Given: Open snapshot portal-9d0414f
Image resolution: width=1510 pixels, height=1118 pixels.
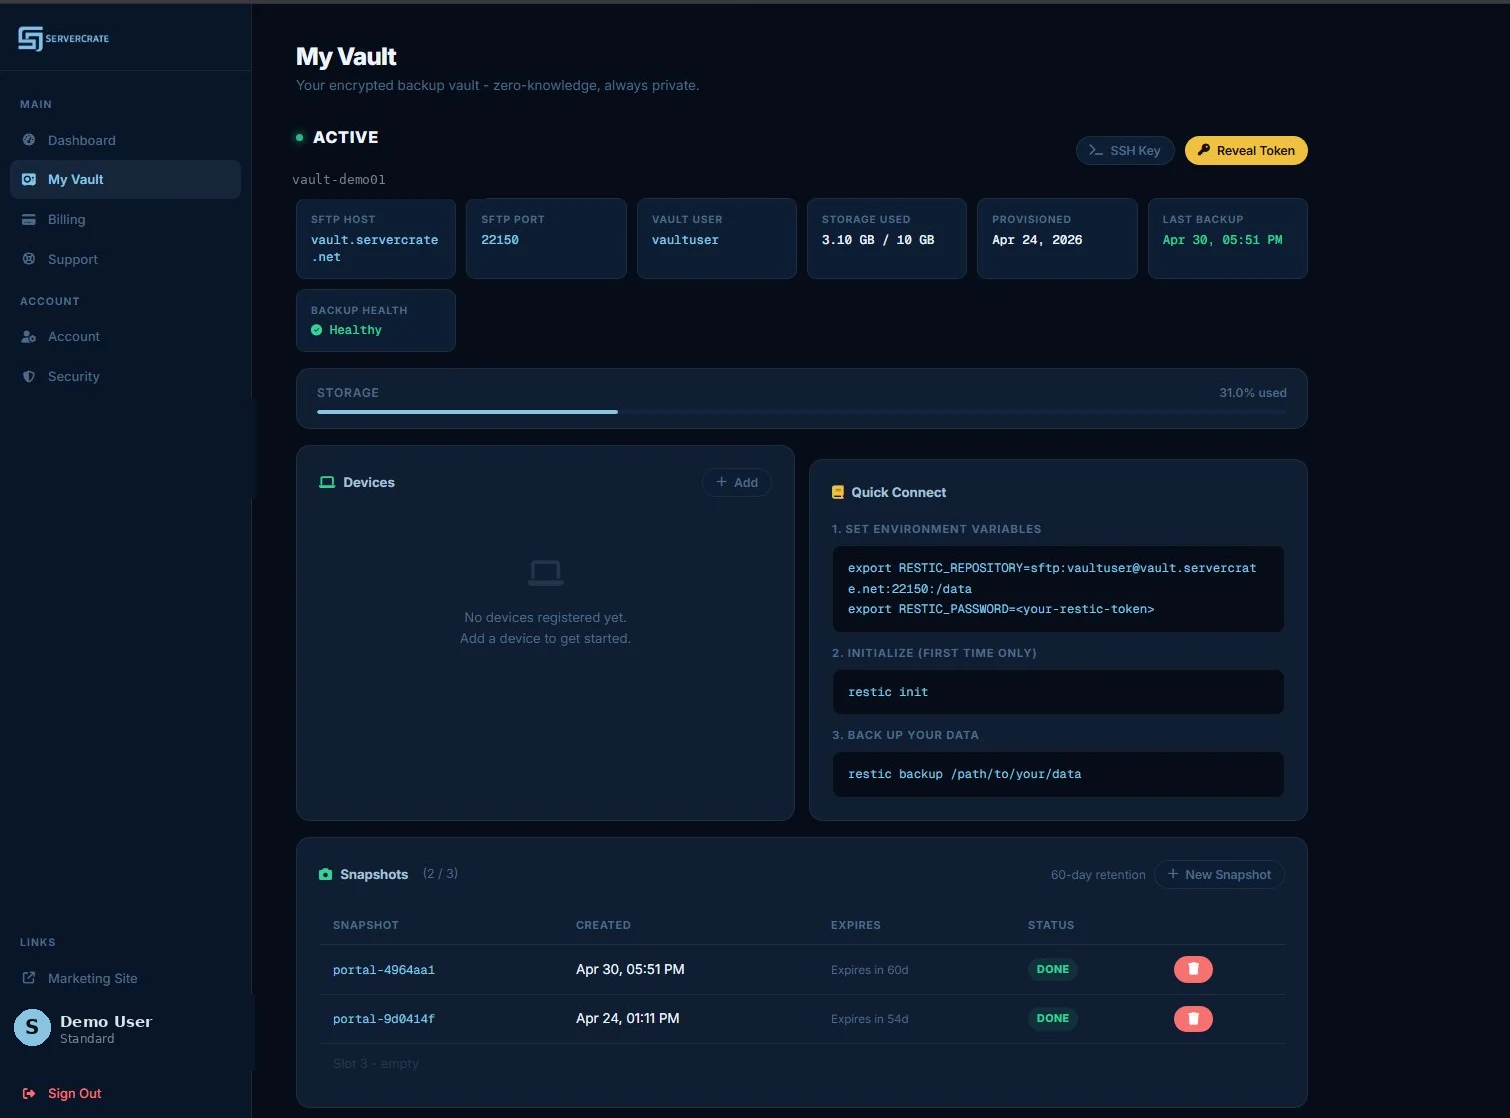Looking at the screenshot, I should [384, 1019].
